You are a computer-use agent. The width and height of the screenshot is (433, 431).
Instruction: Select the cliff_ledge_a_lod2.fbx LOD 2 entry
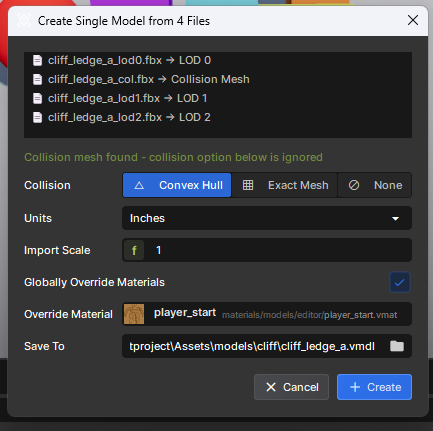[122, 117]
